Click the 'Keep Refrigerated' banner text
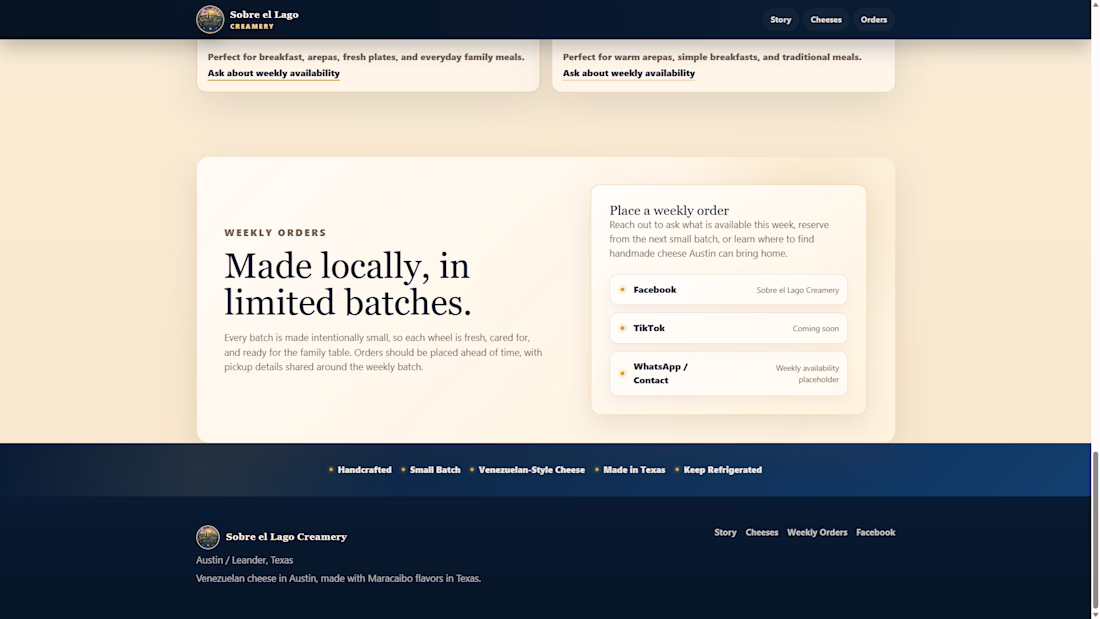 (x=723, y=470)
